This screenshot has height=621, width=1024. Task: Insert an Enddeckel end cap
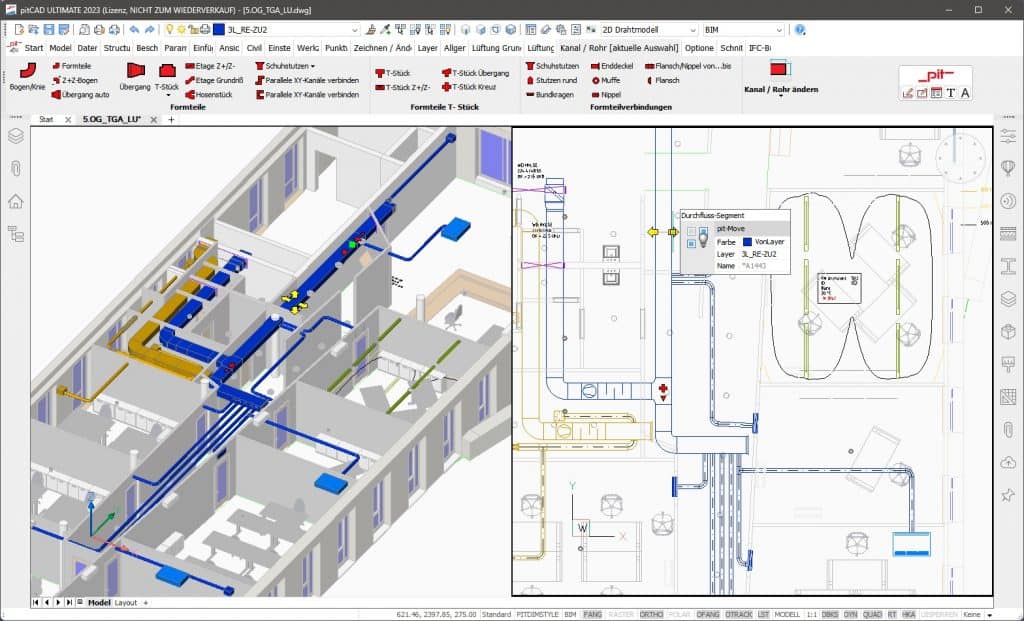(x=612, y=66)
